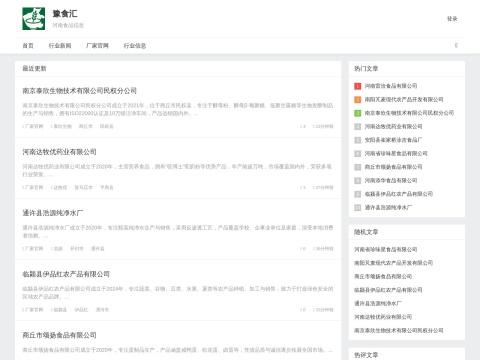Image resolution: width=480 pixels, height=360 pixels.
Task: Click the 热评文章 sidebar heading
Action: click(366, 355)
